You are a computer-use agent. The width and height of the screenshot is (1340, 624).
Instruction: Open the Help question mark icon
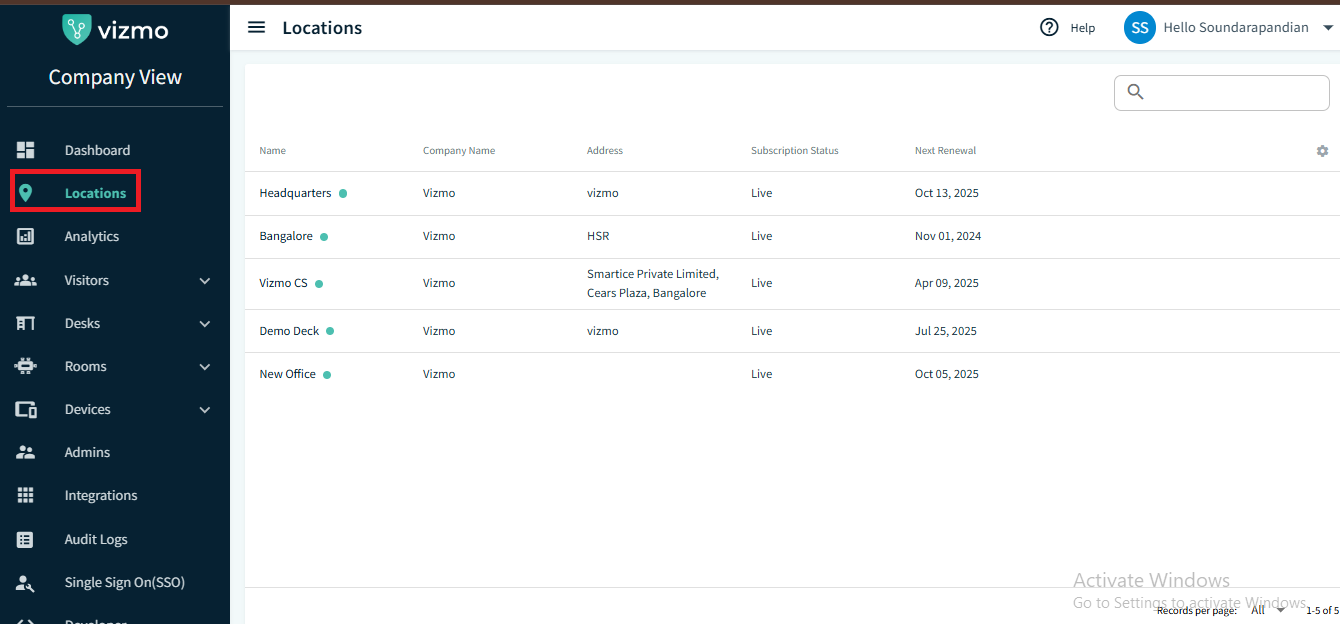(x=1049, y=28)
